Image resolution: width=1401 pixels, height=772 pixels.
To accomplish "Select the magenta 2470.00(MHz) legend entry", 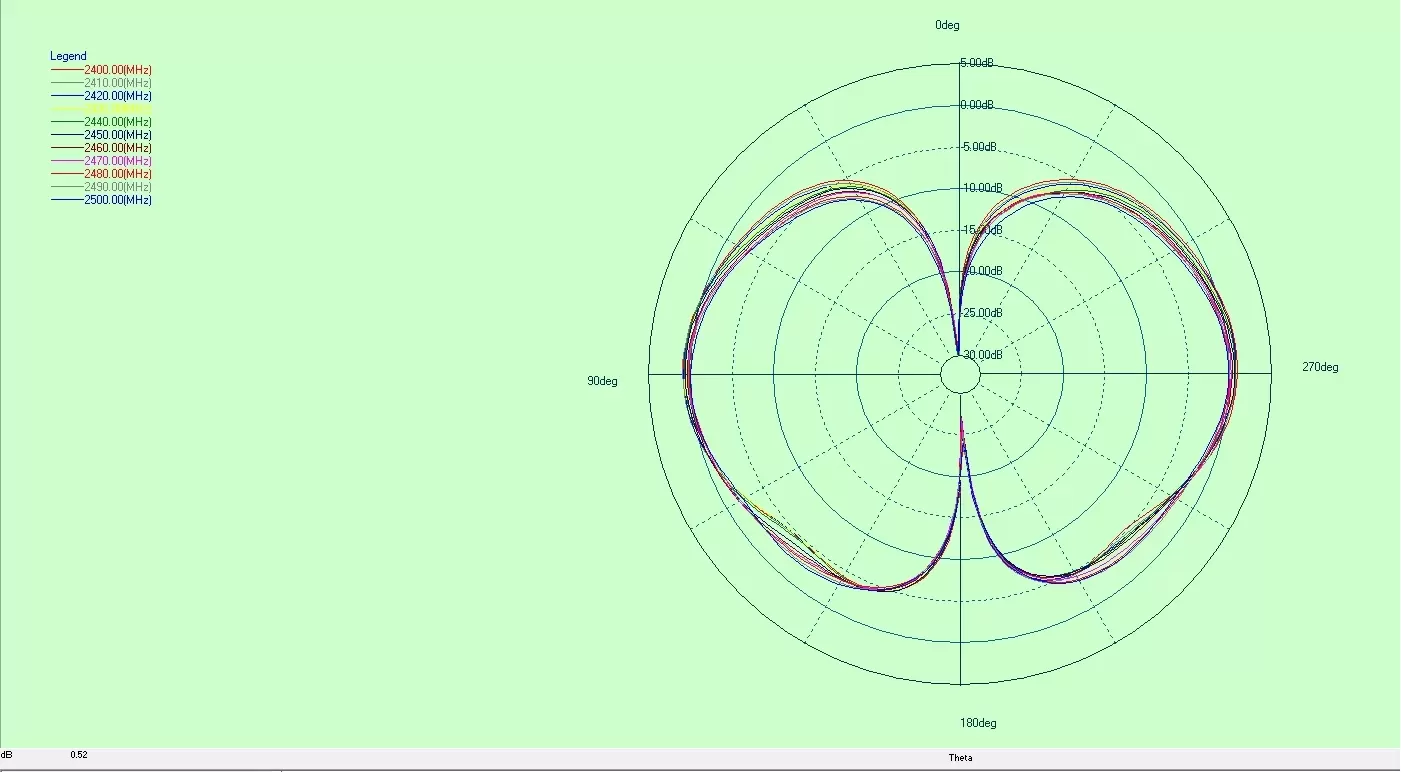I will coord(117,161).
